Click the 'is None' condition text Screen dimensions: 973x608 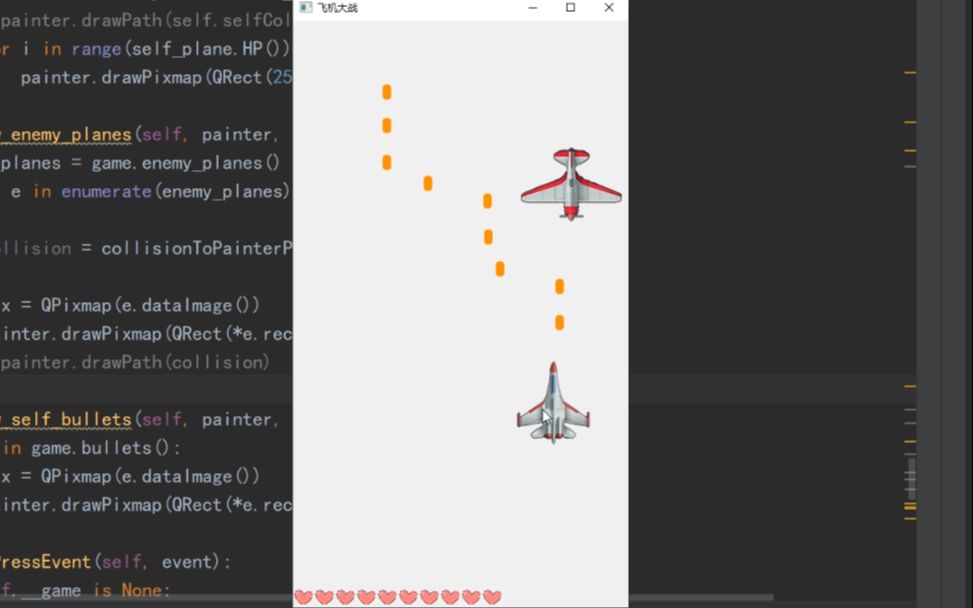[x=124, y=590]
